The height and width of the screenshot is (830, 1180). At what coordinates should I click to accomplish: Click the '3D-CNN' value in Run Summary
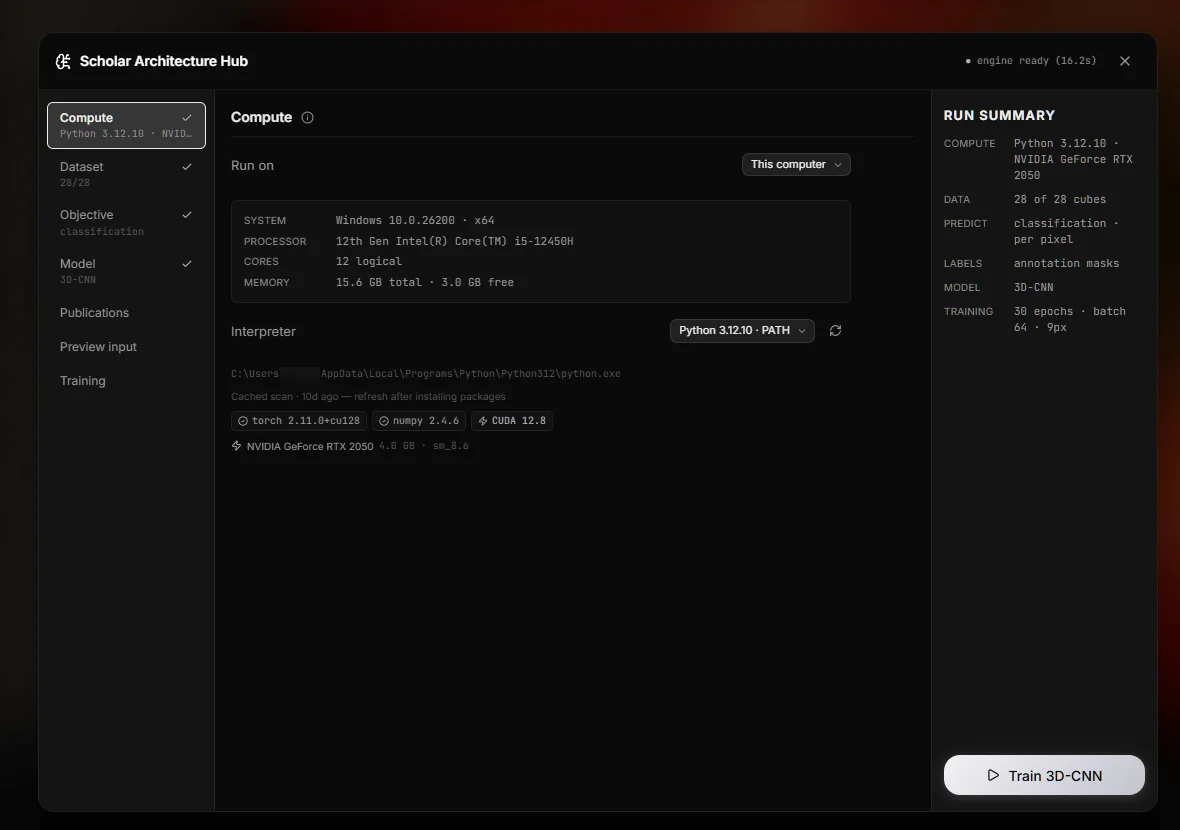[1033, 287]
